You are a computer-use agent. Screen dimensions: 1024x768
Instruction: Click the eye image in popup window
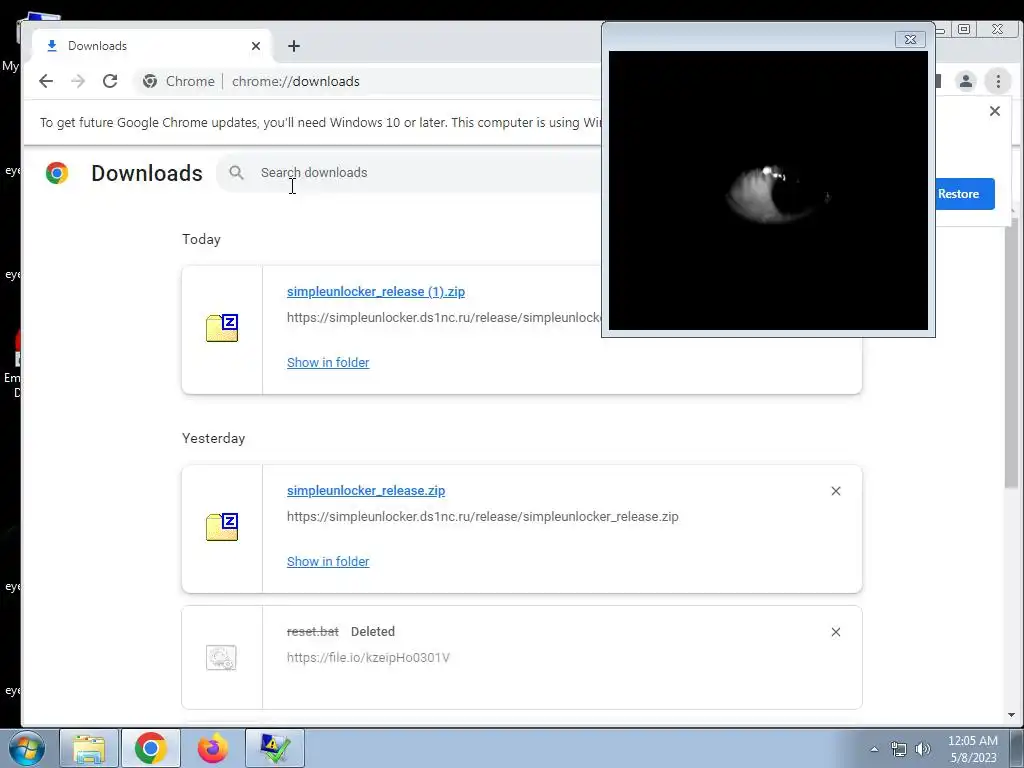click(768, 191)
